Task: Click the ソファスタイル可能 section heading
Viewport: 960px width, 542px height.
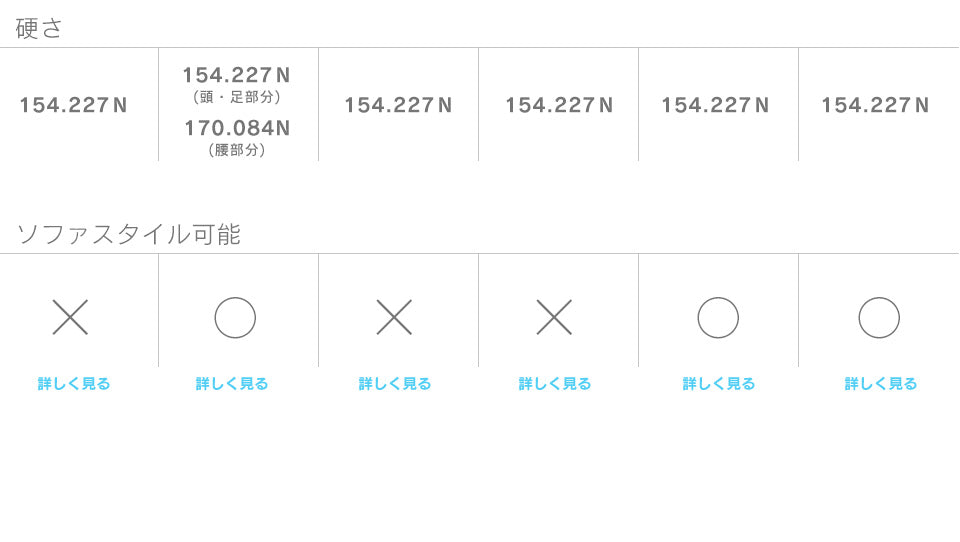Action: 129,234
